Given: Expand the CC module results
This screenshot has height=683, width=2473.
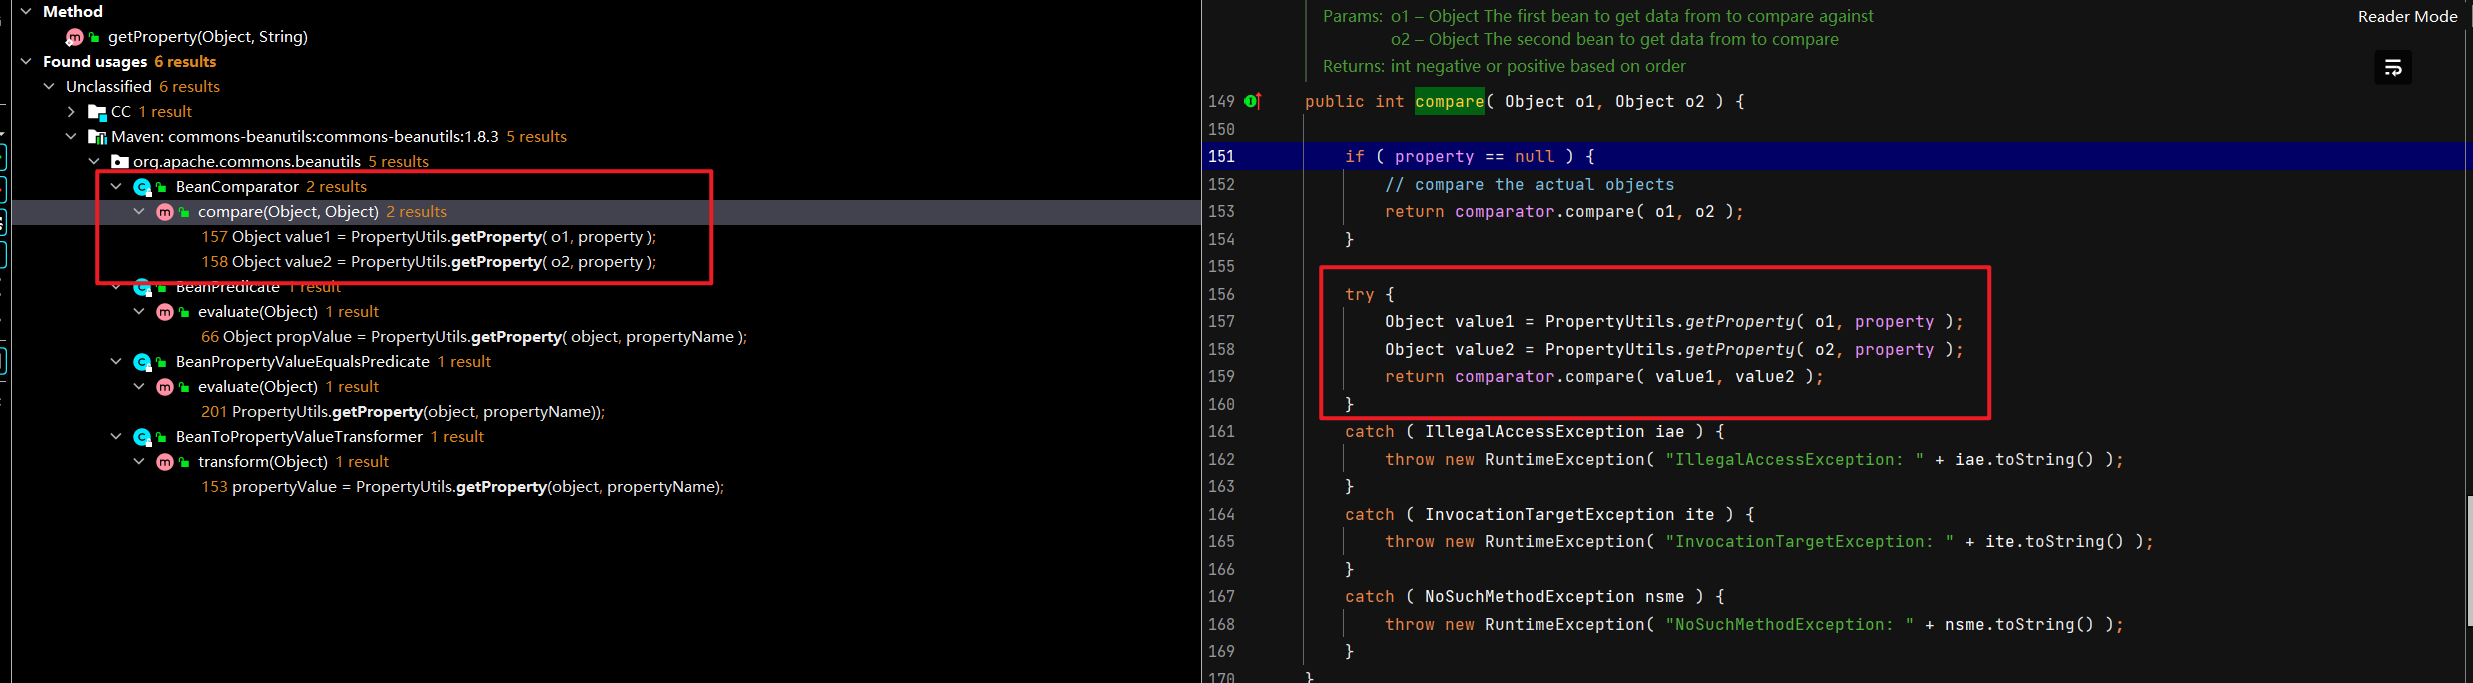Looking at the screenshot, I should (71, 111).
